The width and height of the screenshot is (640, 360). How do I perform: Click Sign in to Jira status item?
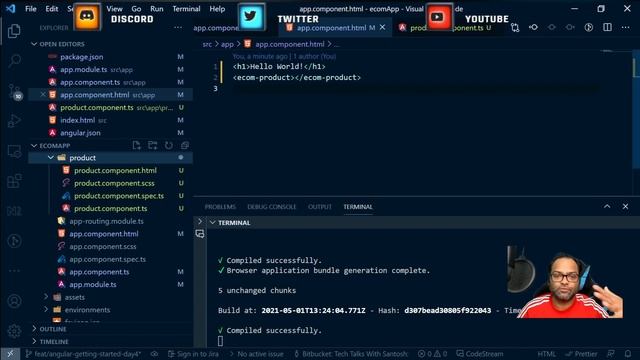click(x=193, y=354)
